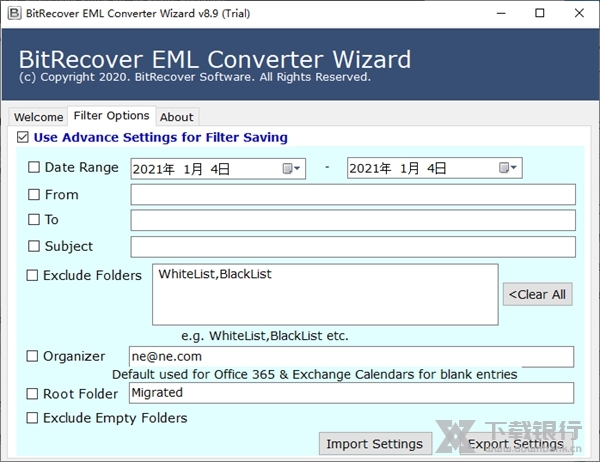Enable Exclude Empty Folders checkbox
Screen dimensions: 600x462
click(x=32, y=418)
